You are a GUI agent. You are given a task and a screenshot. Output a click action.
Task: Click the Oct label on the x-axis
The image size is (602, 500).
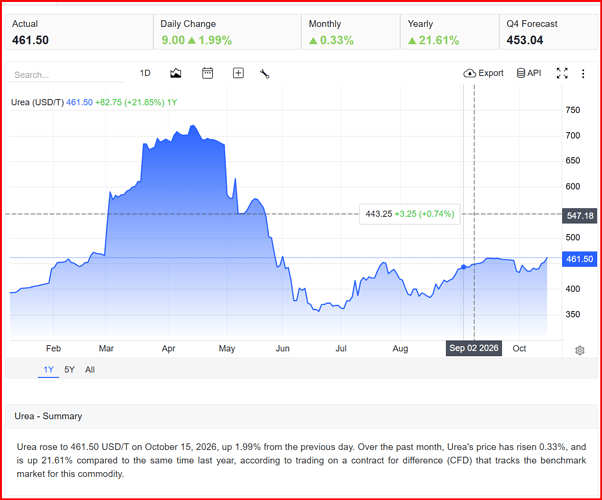coord(519,348)
